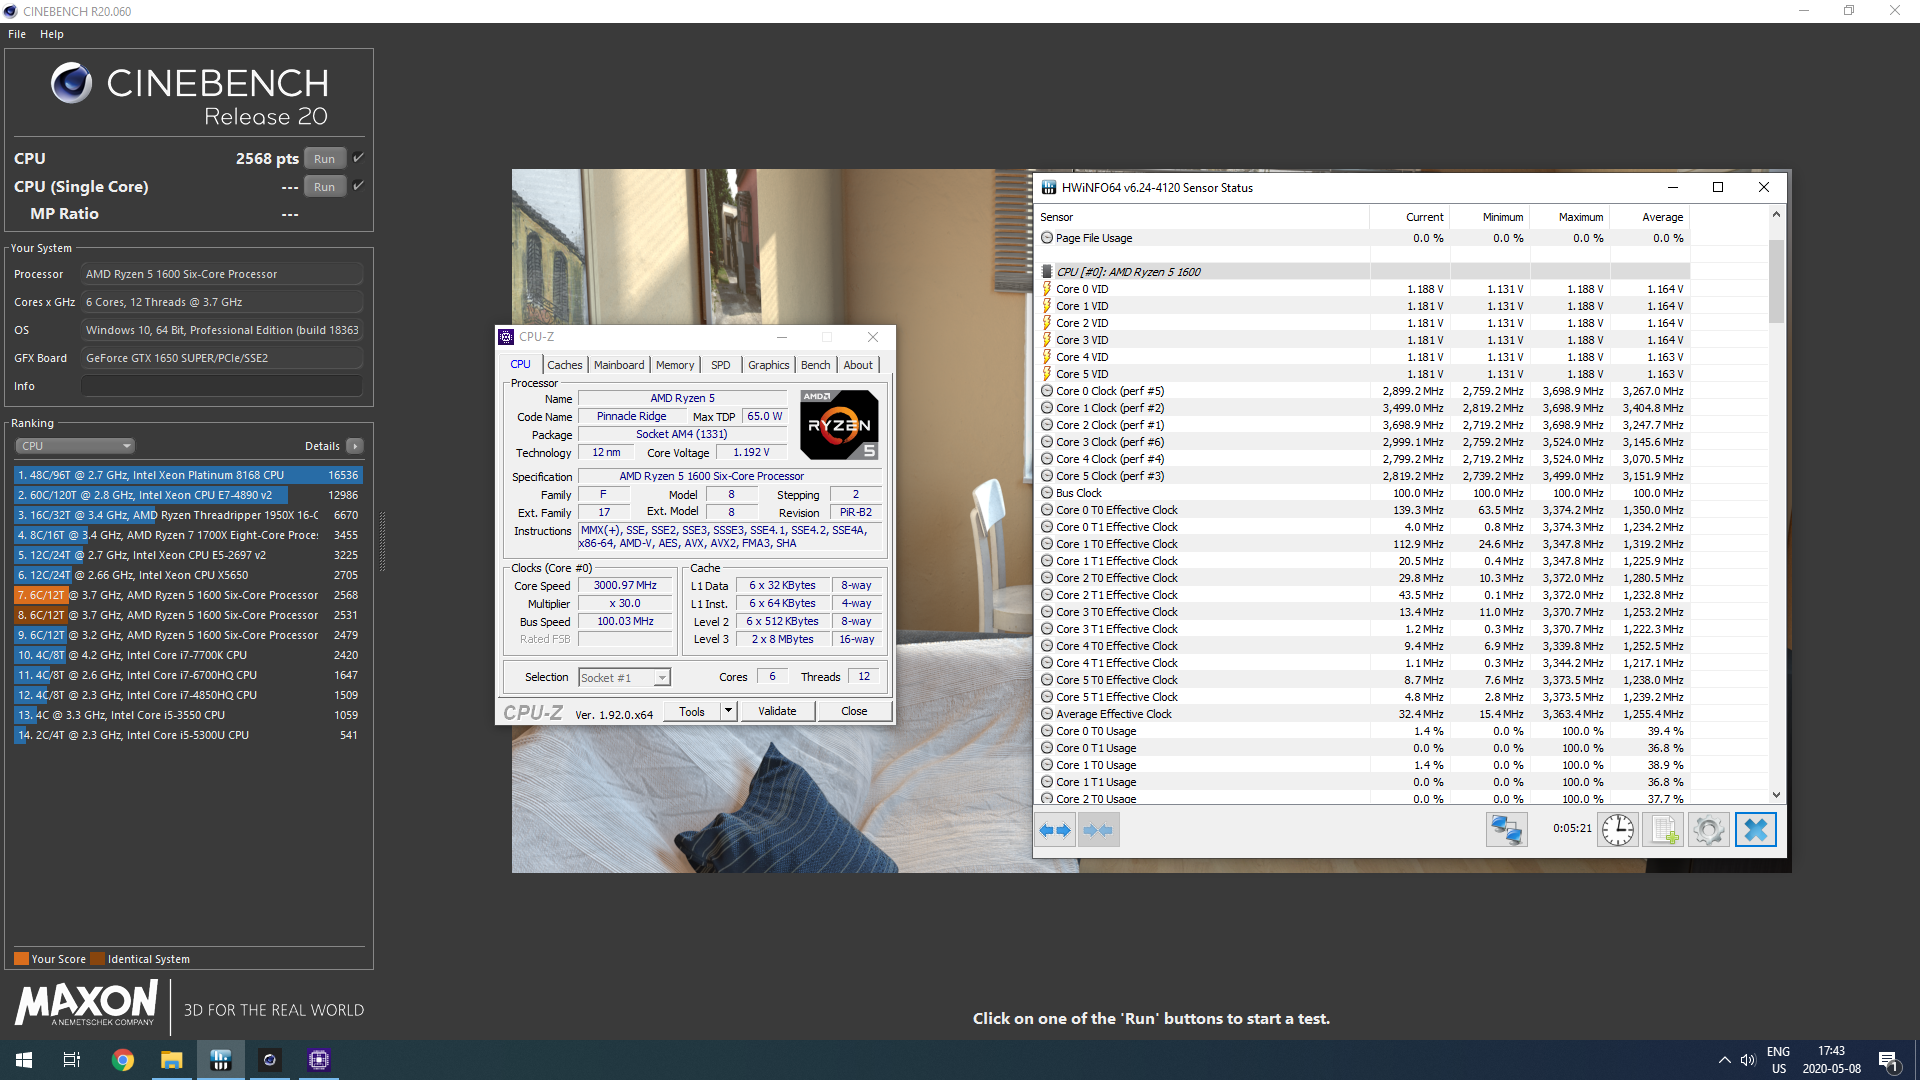
Task: Click HWiNFO scrollbar down arrow
Action: (x=1777, y=795)
